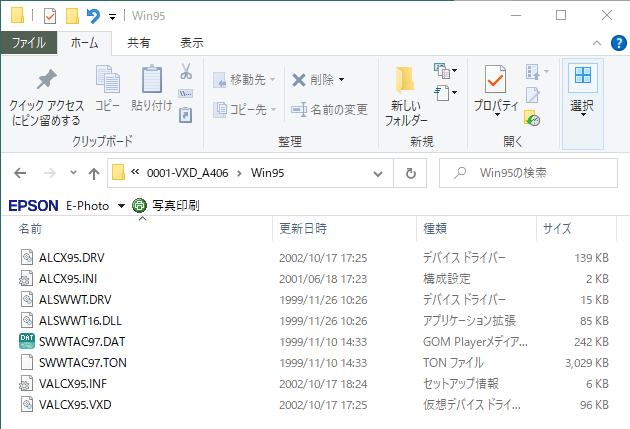This screenshot has height=429, width=630.
Task: Click the Copy path icon
Action: (186, 94)
